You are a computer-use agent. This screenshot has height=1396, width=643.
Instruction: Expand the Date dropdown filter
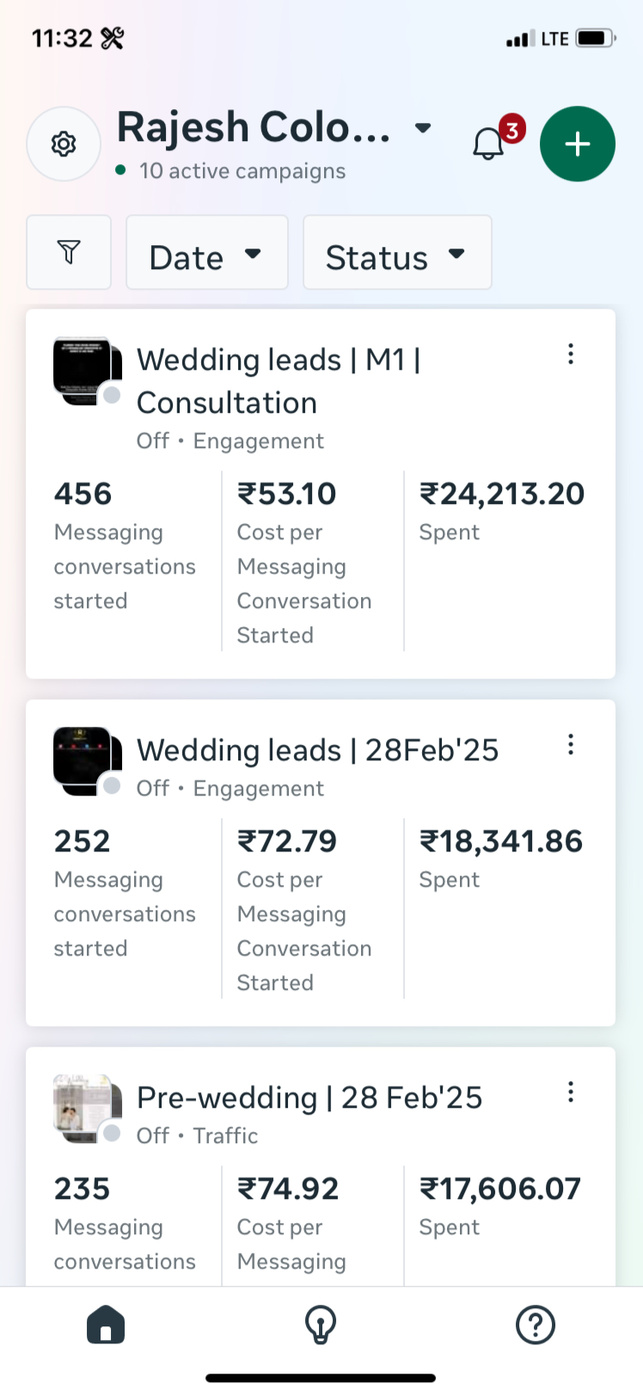coord(206,253)
